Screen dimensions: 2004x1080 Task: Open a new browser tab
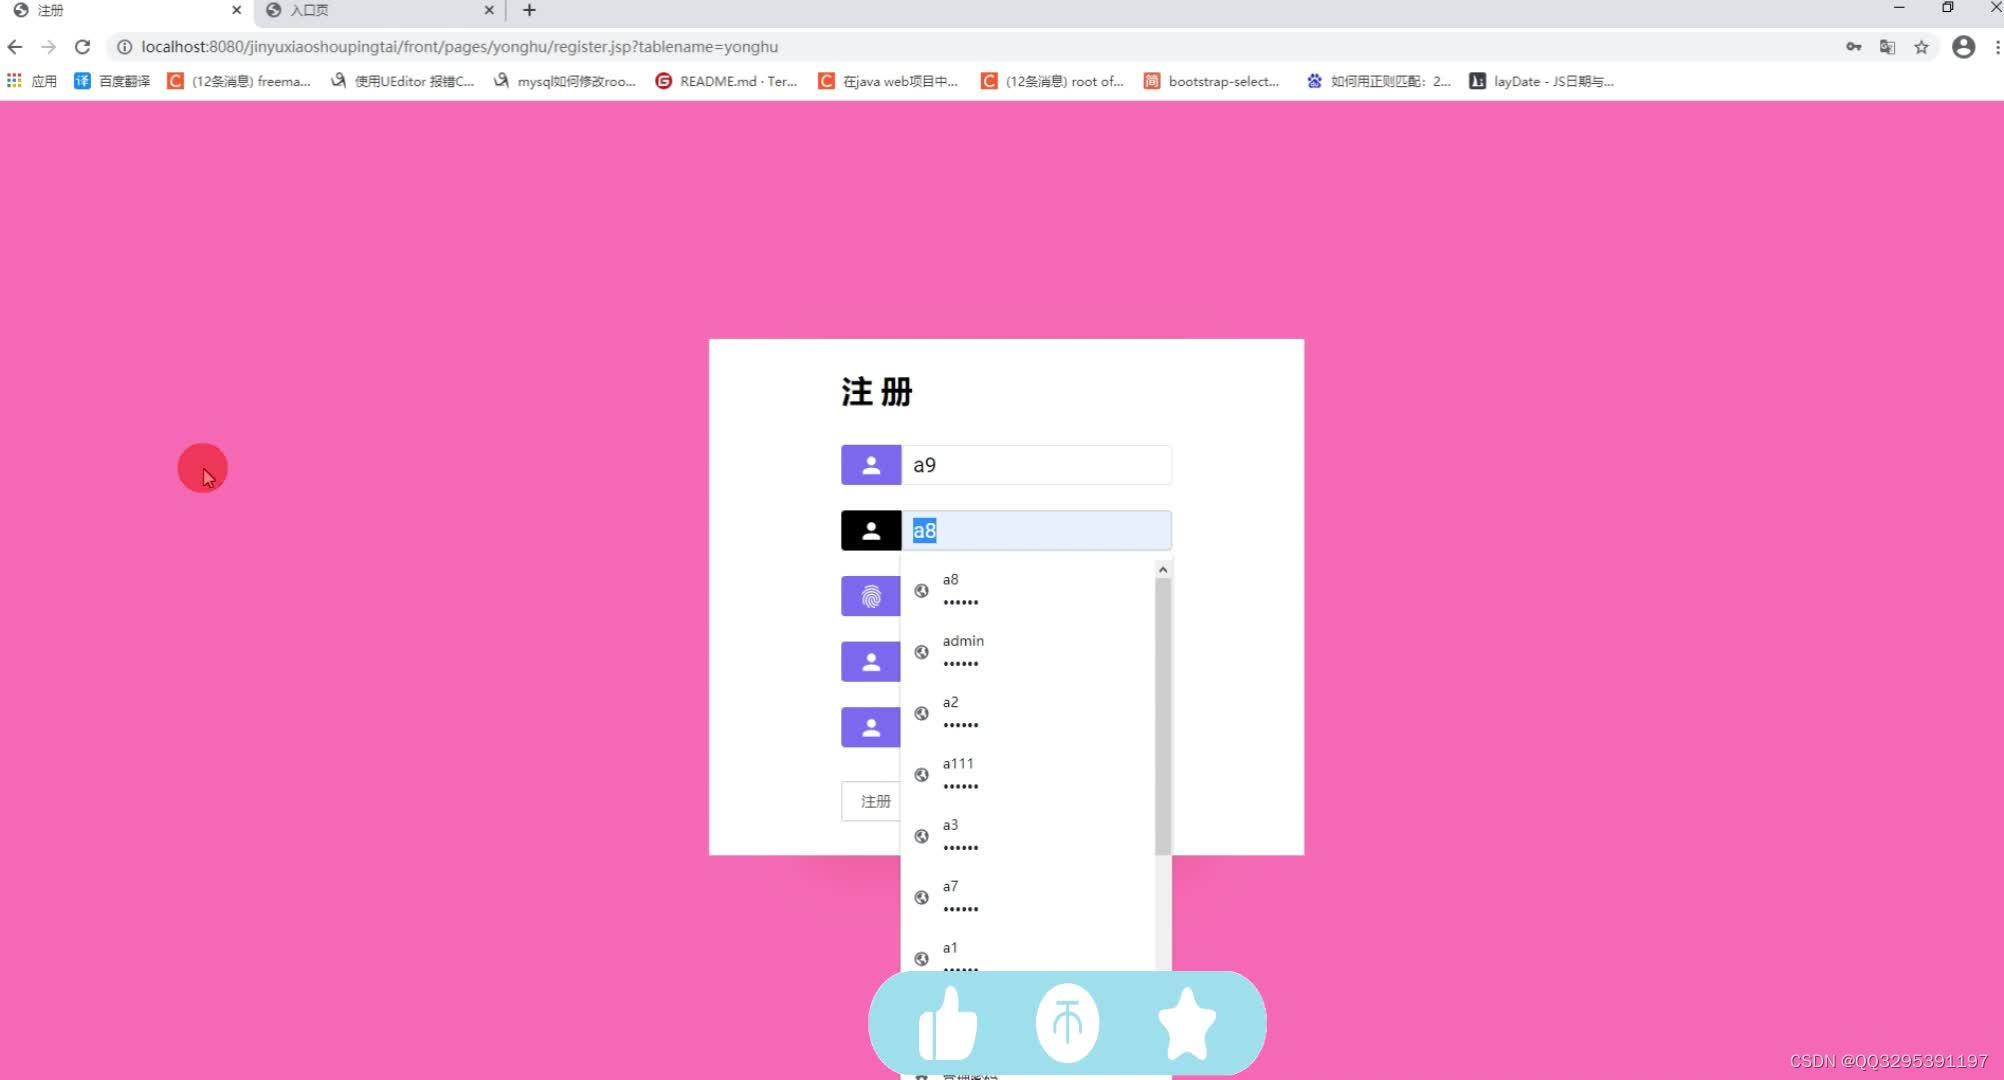click(529, 10)
